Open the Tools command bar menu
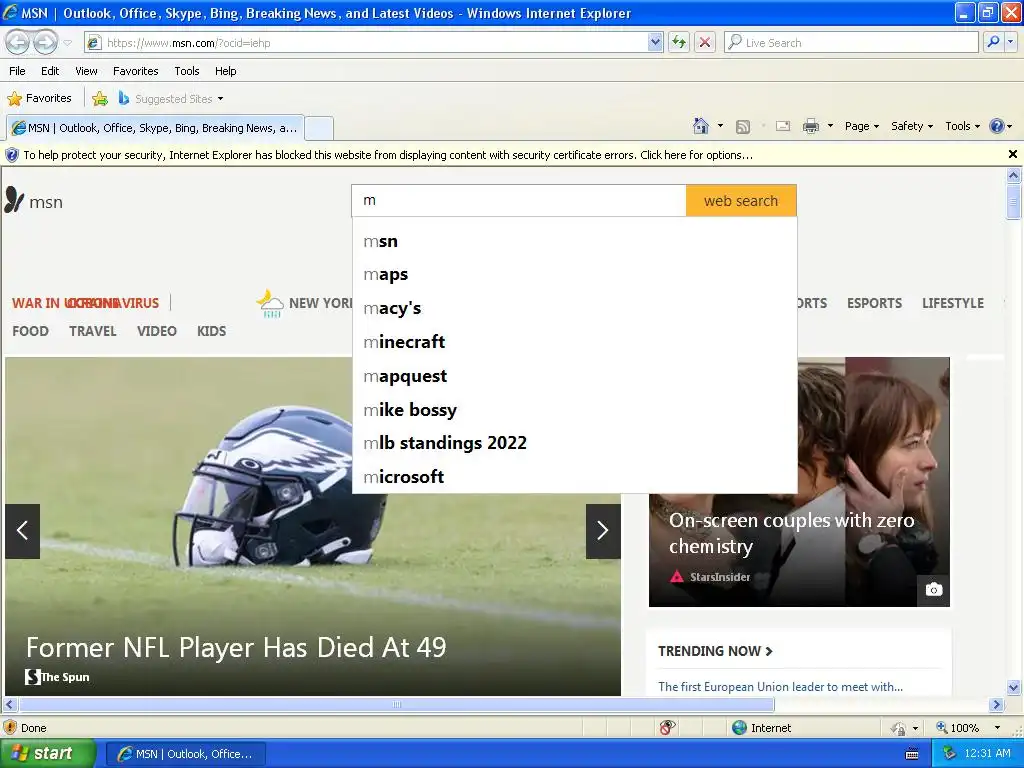1024x768 pixels. (x=963, y=126)
